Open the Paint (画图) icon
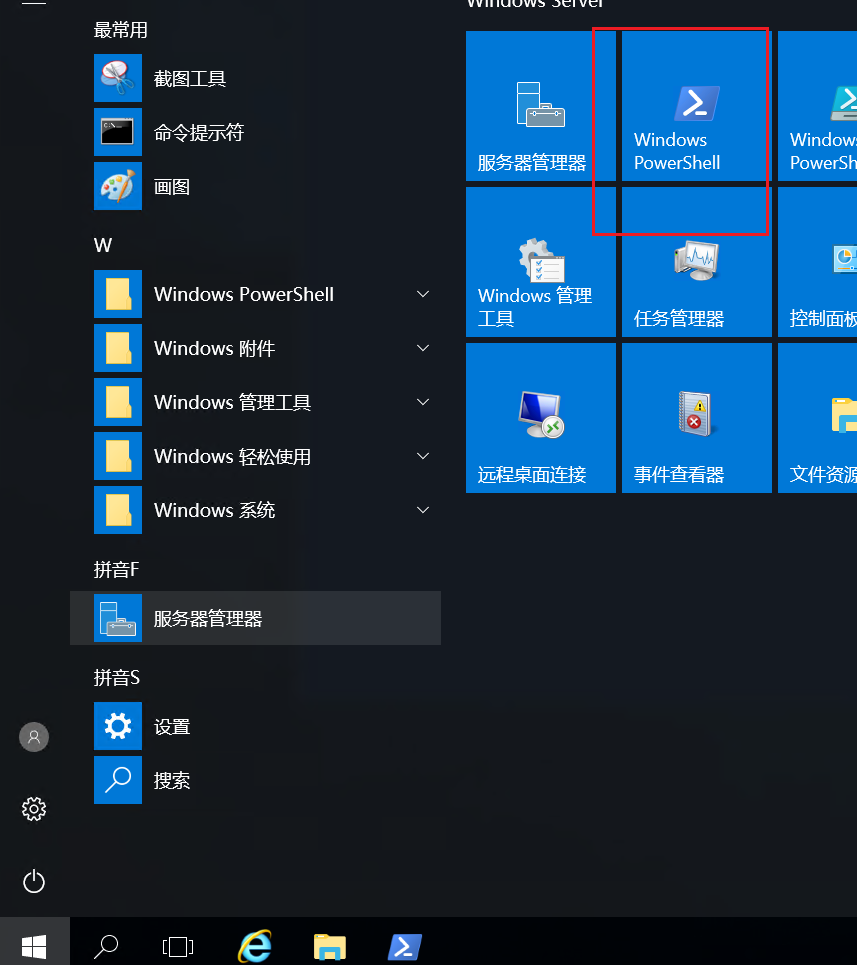The height and width of the screenshot is (965, 857). coord(118,186)
